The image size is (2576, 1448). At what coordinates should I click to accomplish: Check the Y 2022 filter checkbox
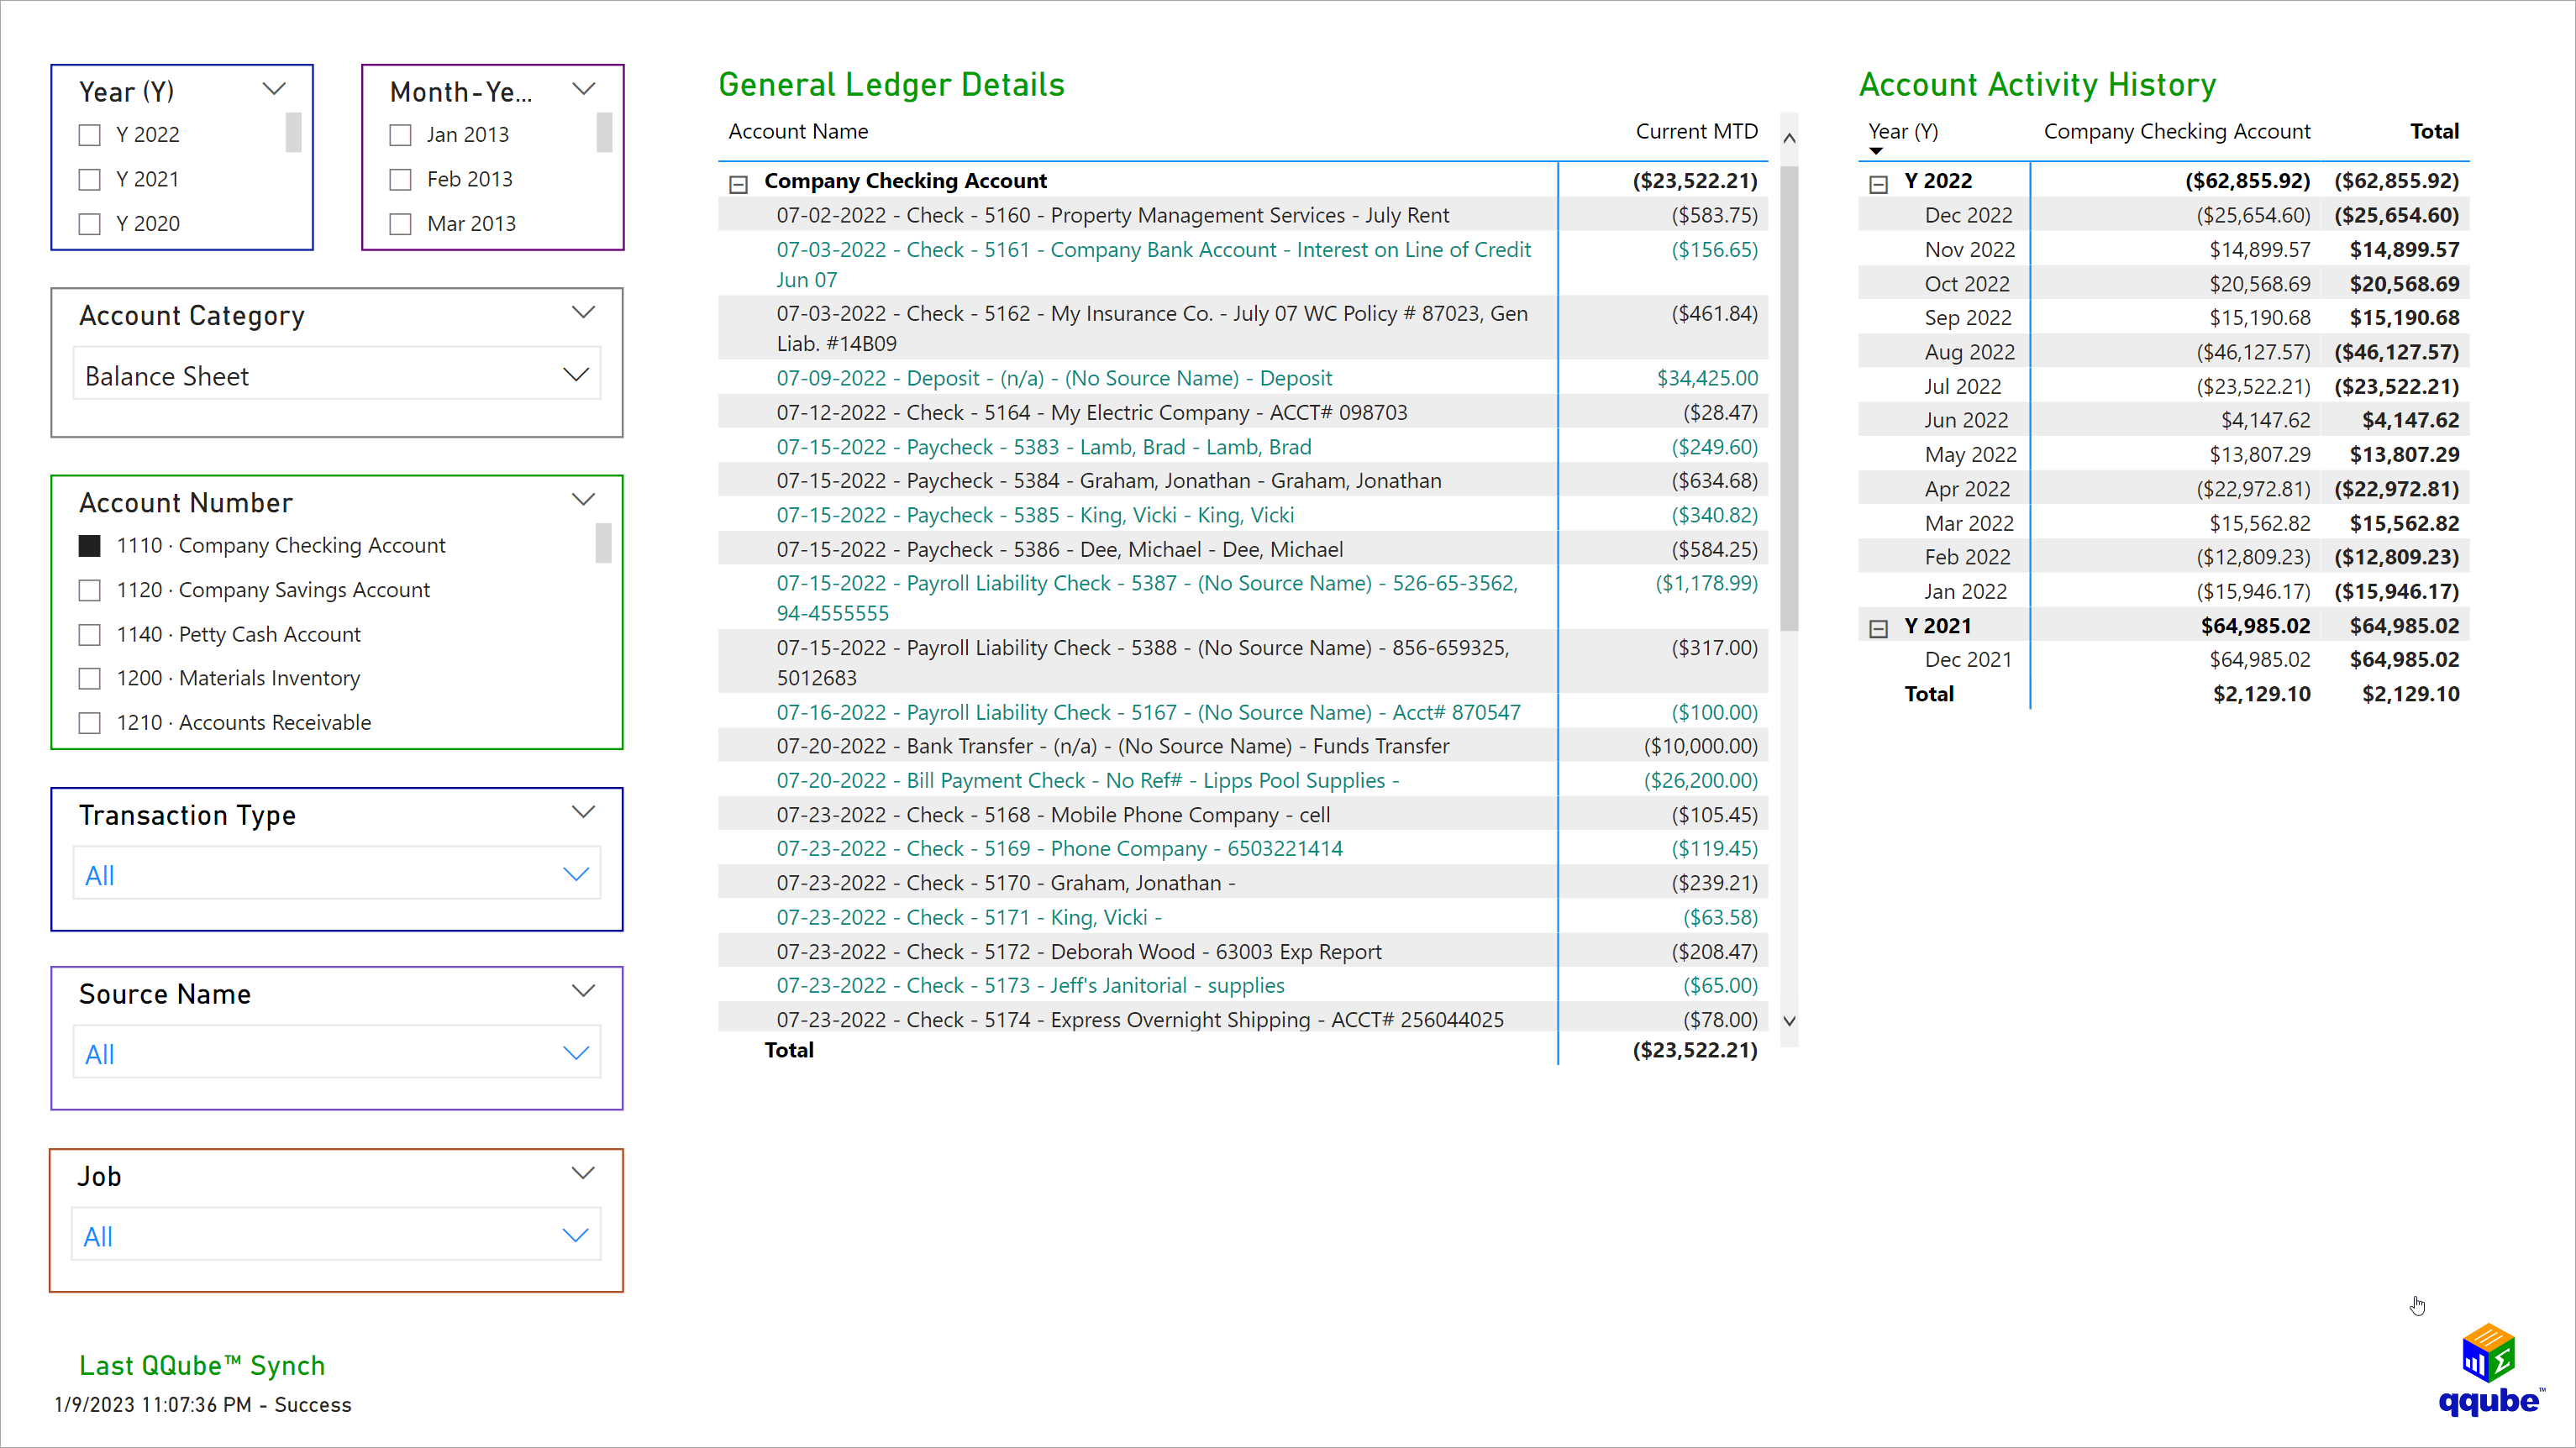click(x=90, y=134)
